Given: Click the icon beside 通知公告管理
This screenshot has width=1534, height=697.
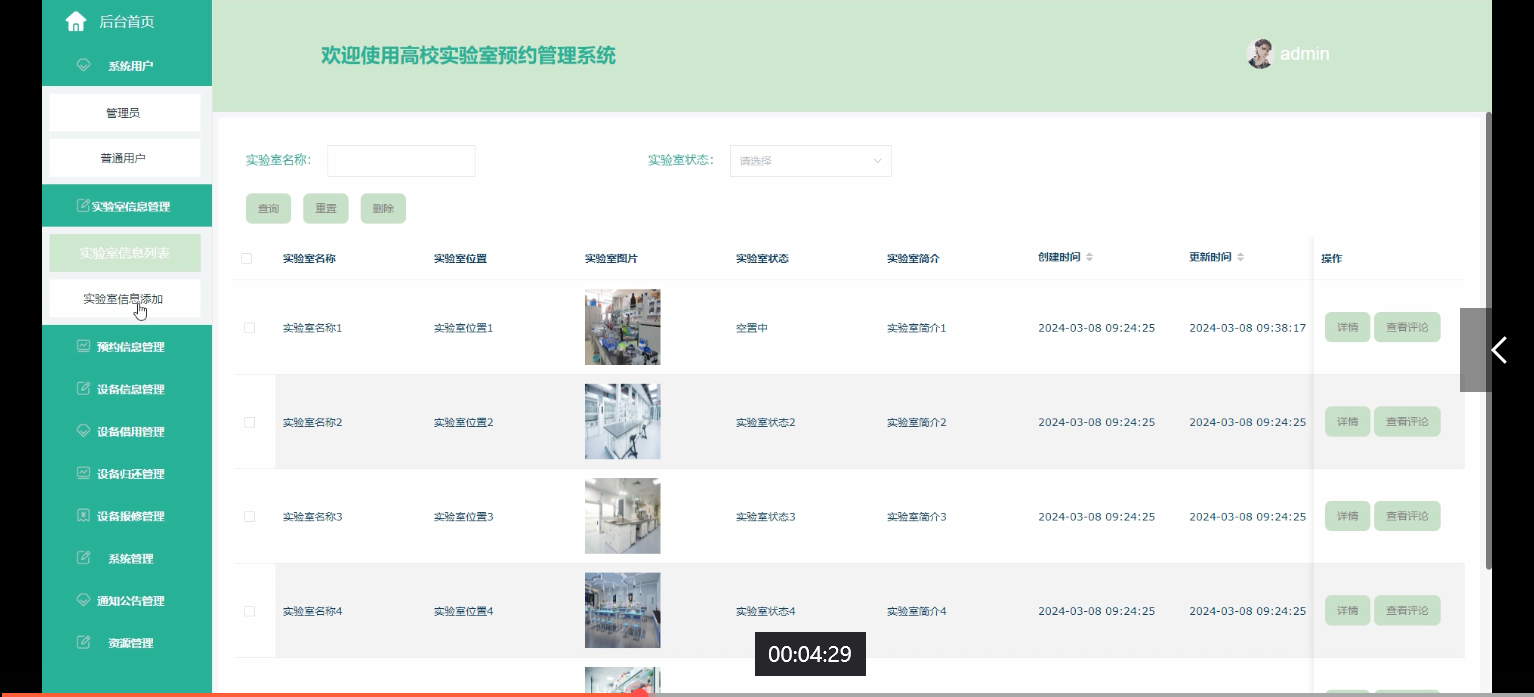Looking at the screenshot, I should pyautogui.click(x=84, y=600).
